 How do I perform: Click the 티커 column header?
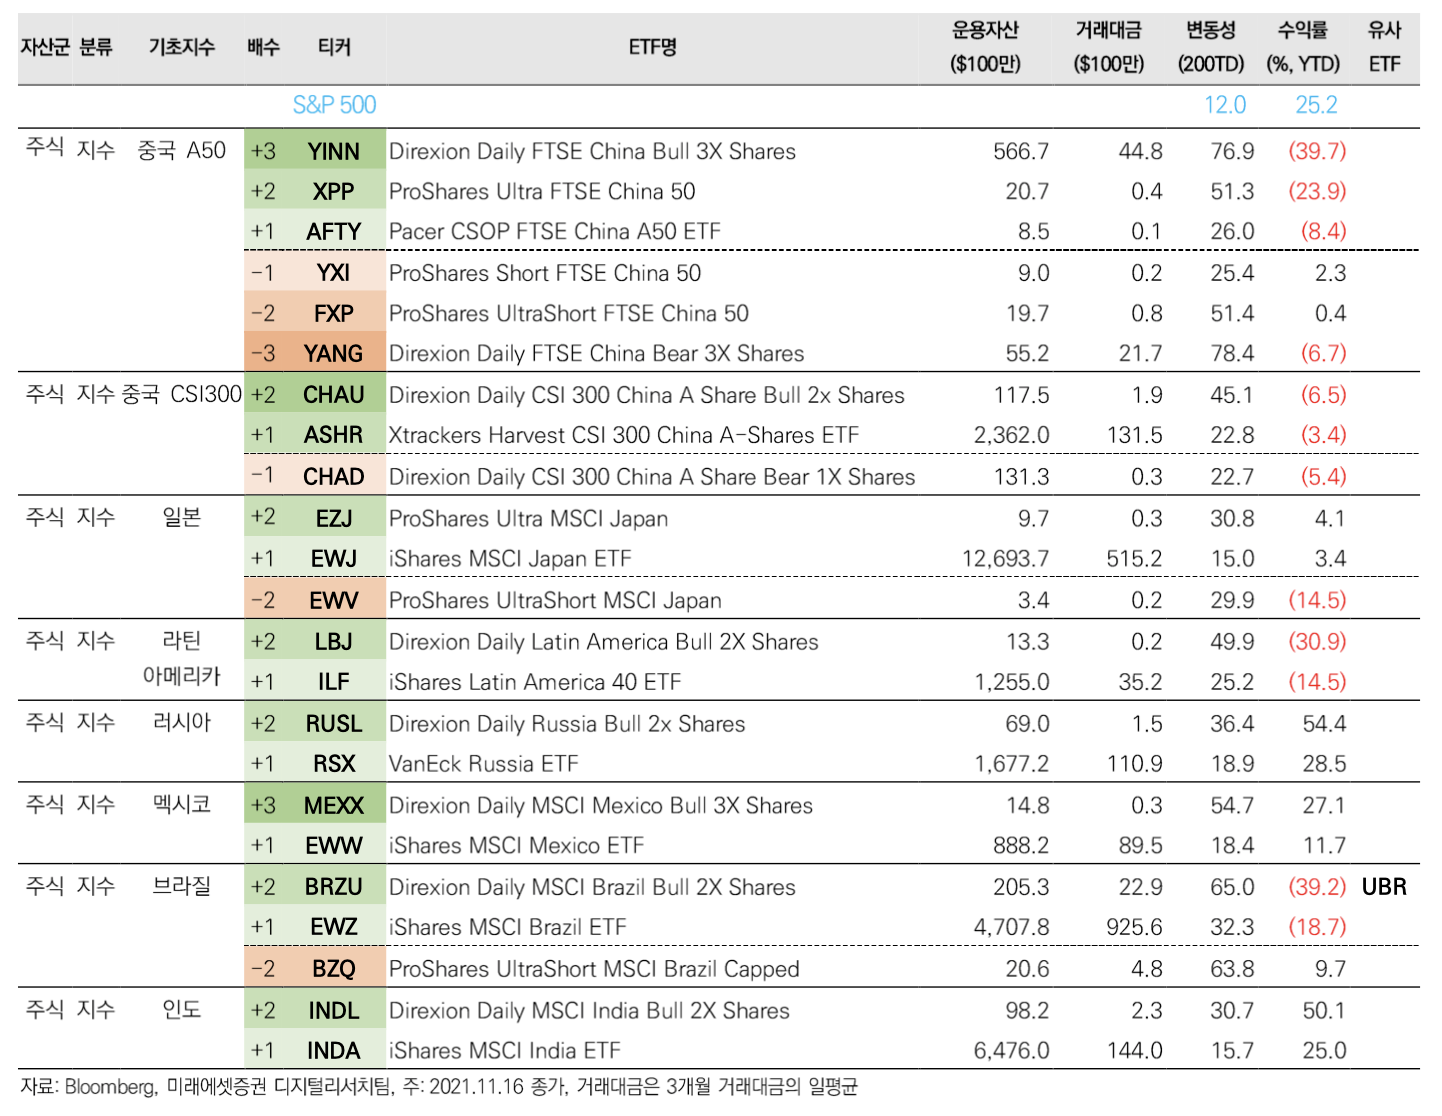point(334,47)
